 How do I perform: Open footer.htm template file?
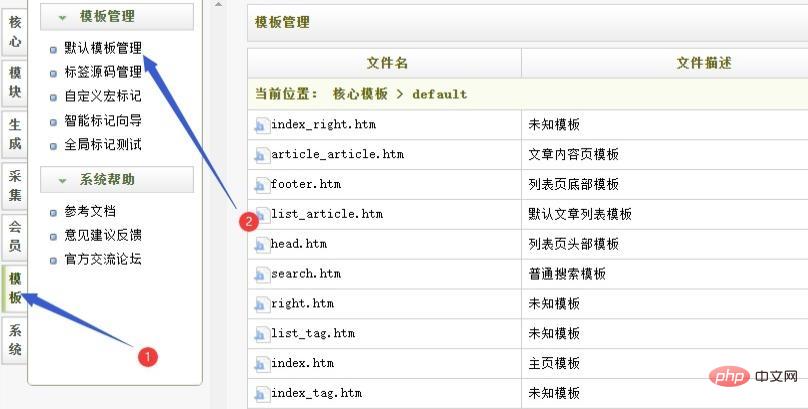pos(306,184)
